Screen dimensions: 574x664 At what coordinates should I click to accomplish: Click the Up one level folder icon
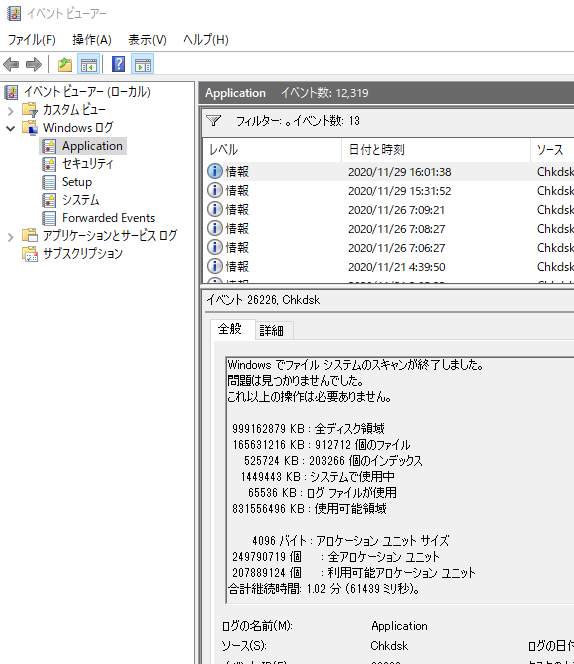coord(65,65)
